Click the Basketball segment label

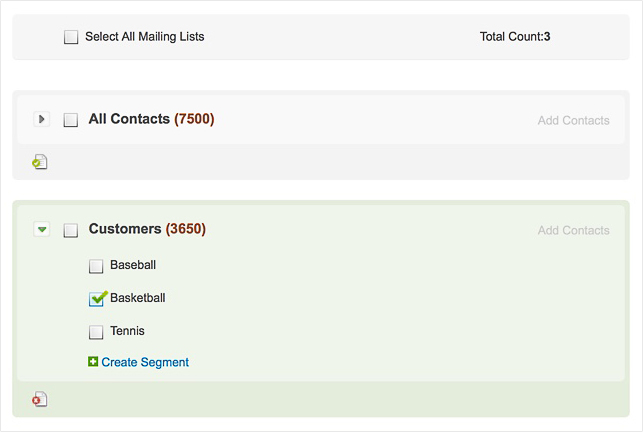pyautogui.click(x=138, y=298)
